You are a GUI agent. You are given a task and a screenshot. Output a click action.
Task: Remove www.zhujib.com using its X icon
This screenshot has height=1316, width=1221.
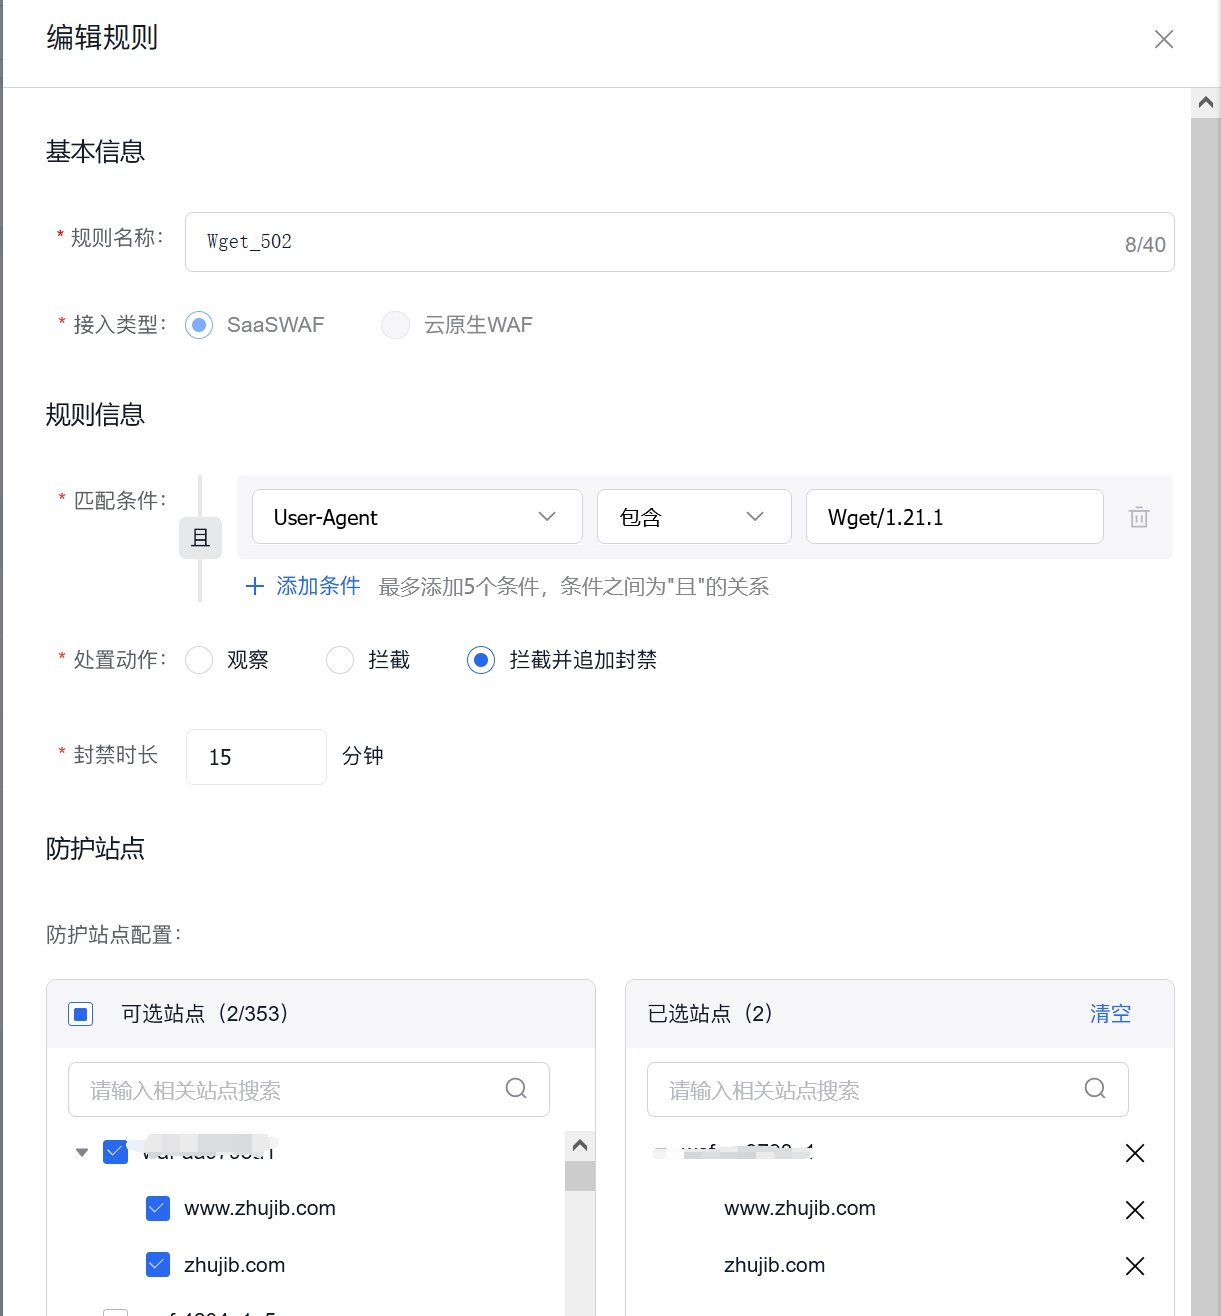tap(1135, 1210)
